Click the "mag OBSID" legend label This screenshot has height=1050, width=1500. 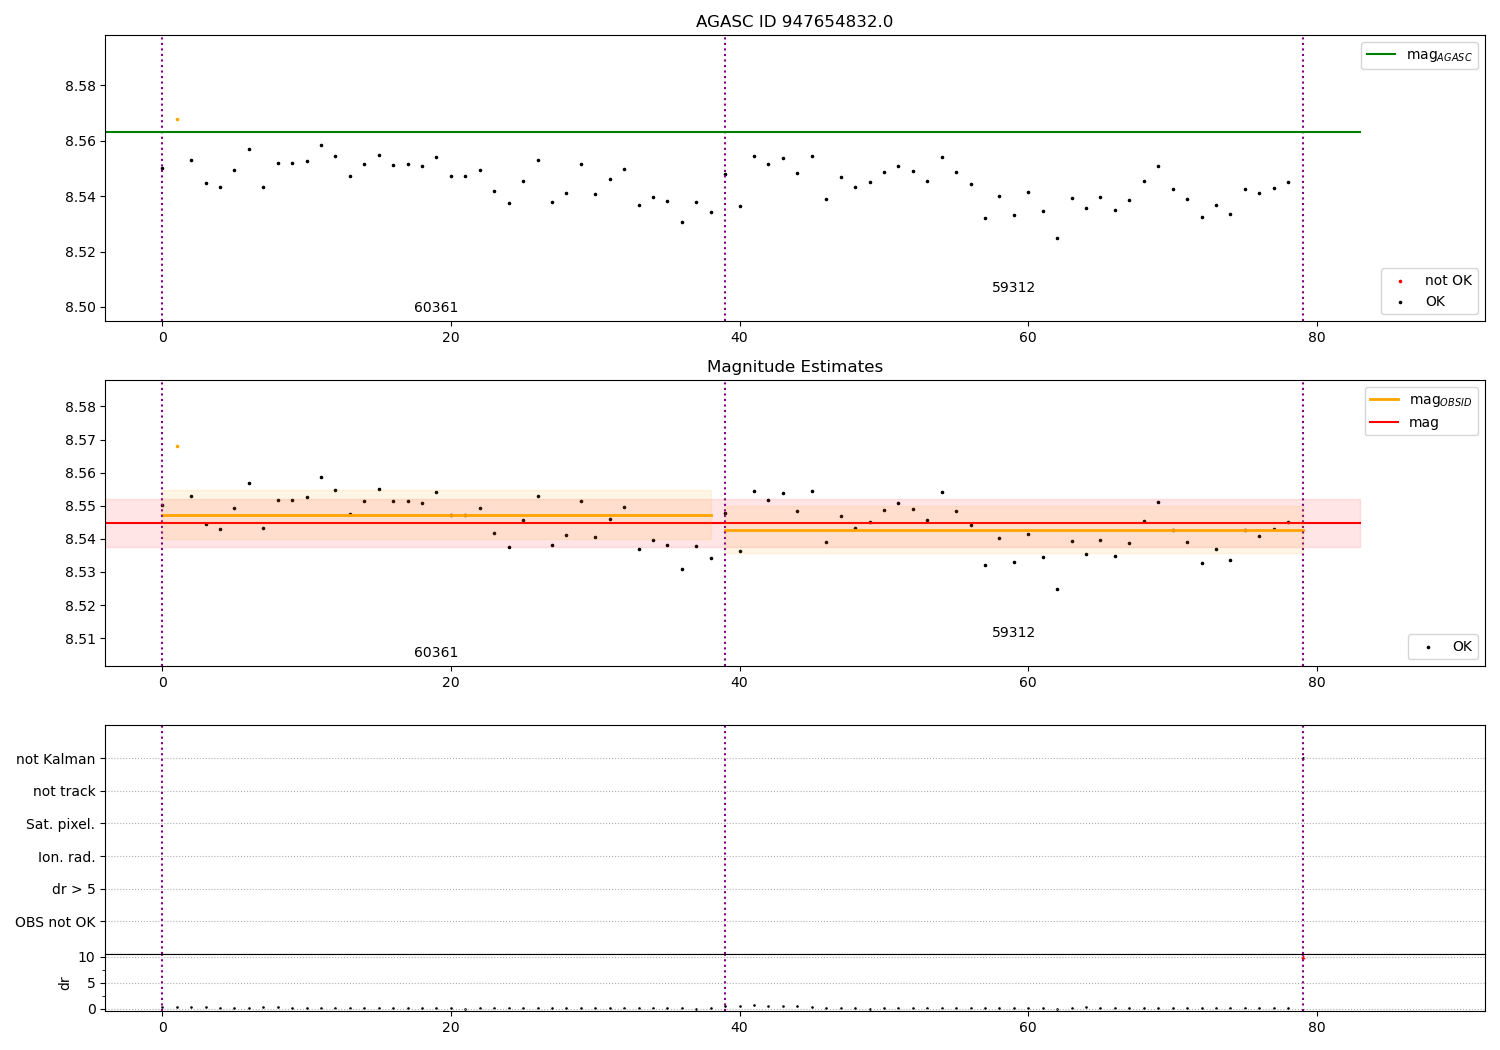1441,400
